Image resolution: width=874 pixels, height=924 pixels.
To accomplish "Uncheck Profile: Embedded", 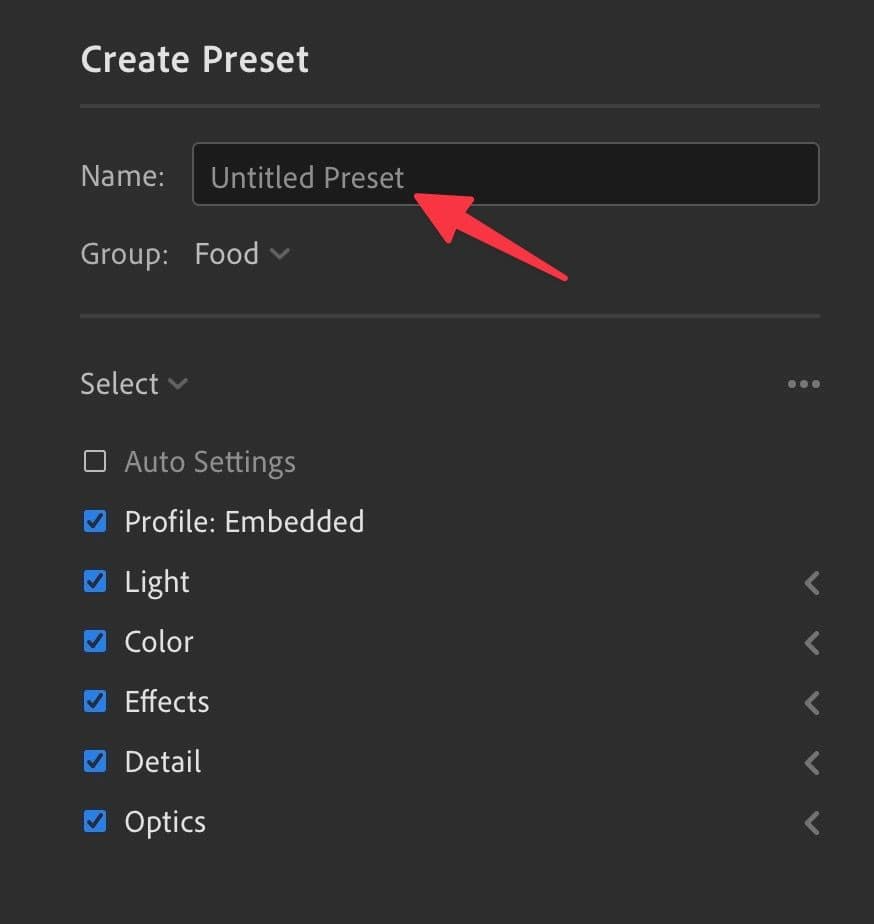I will [95, 521].
